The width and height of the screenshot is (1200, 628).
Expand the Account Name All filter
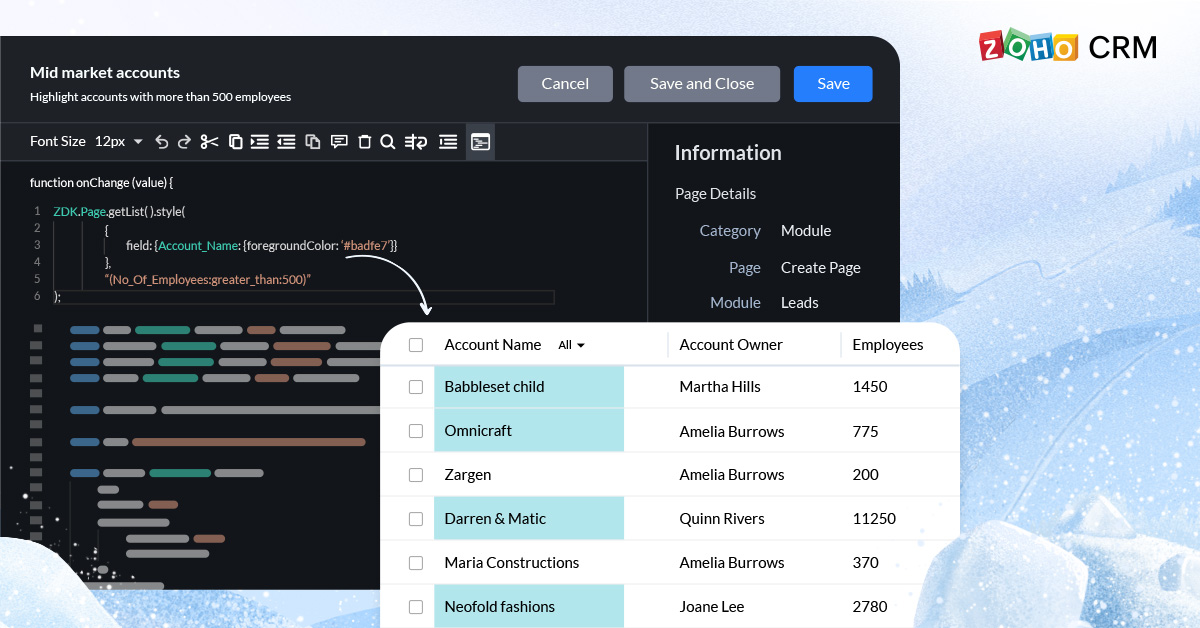pos(572,345)
